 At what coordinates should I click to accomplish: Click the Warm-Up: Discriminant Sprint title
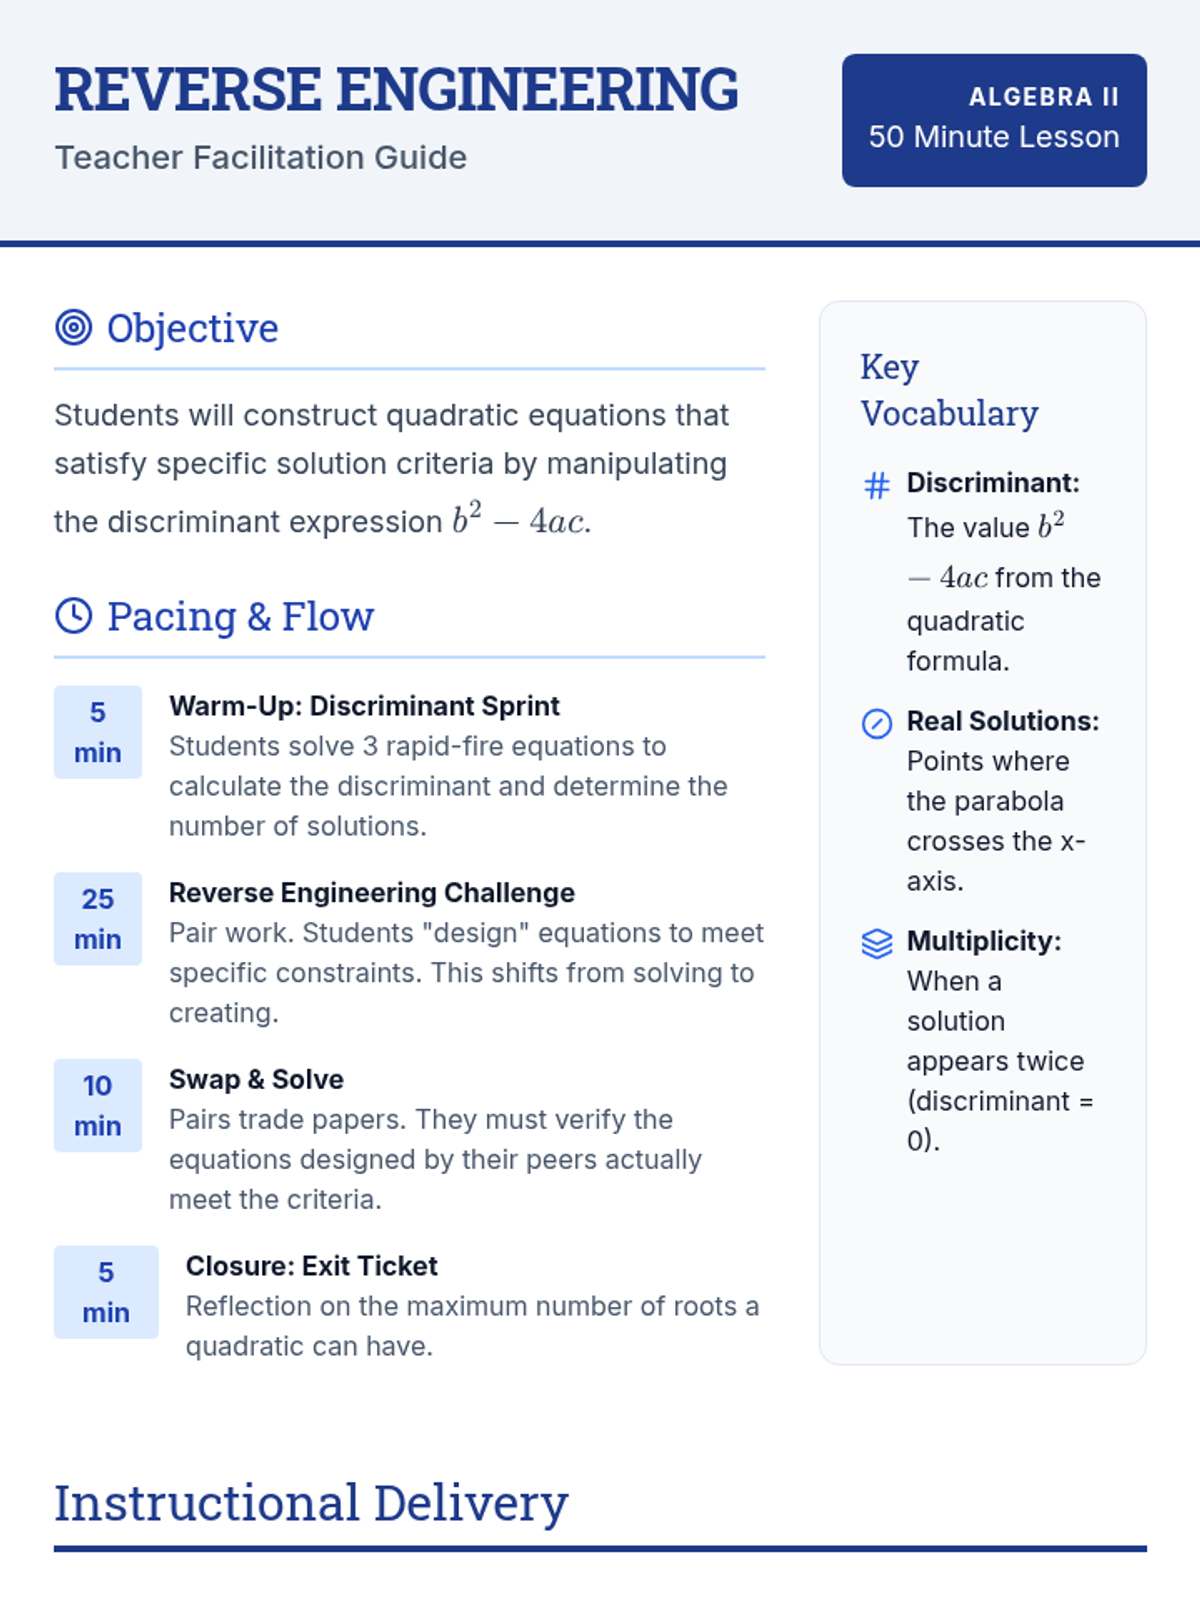[364, 706]
